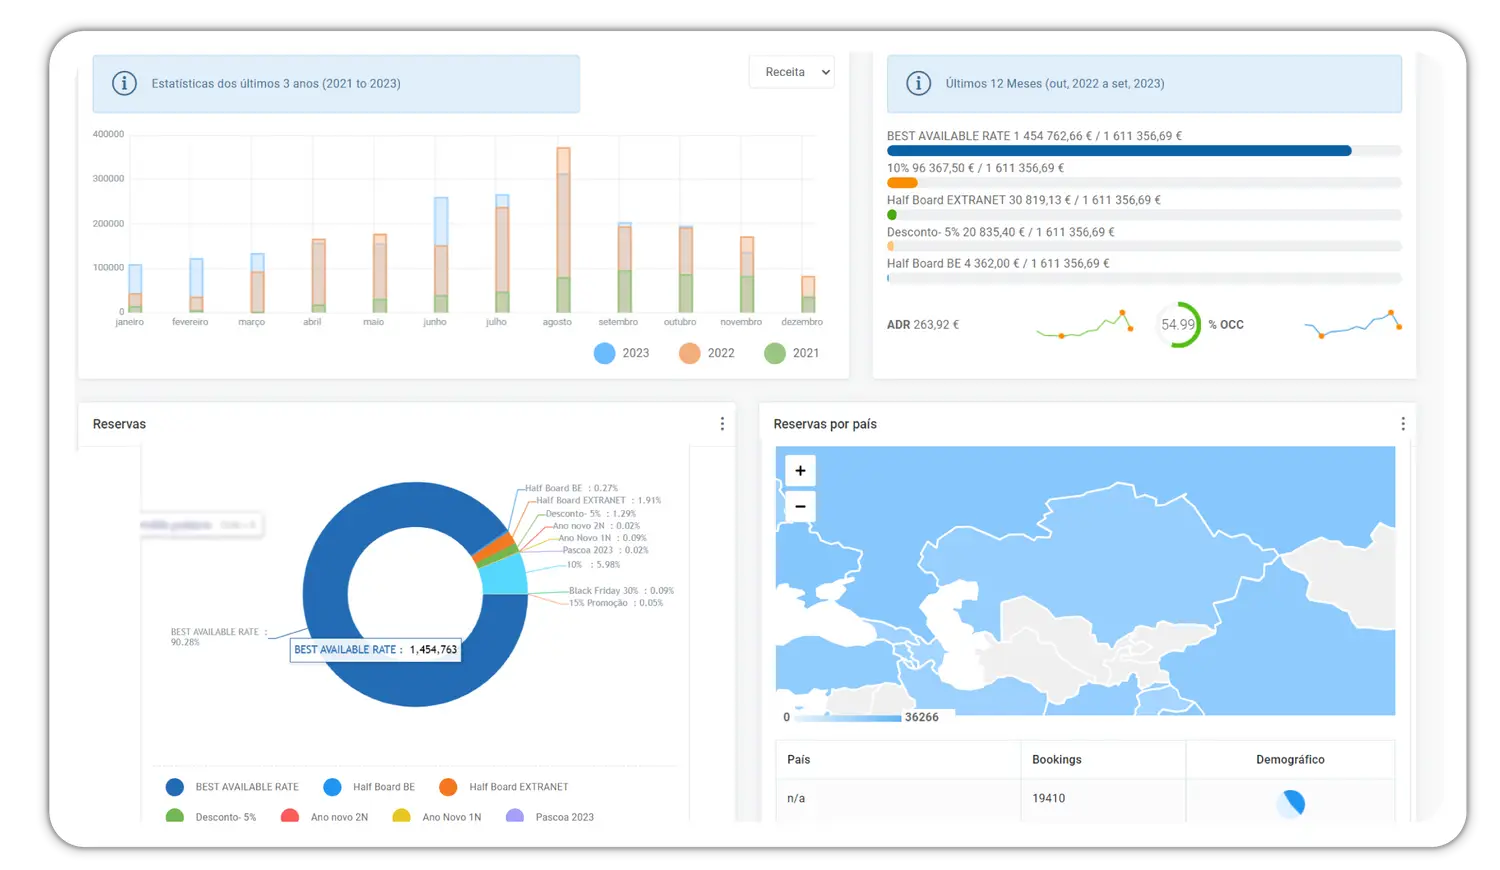Screen dimensions: 1500x870
Task: Open the Reservas por país three-dot menu
Action: [x=1403, y=424]
